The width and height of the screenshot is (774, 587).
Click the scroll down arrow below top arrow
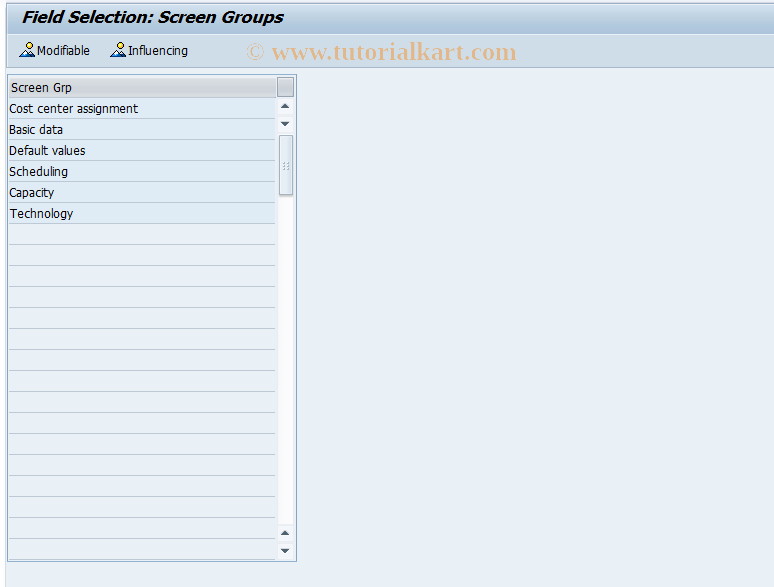(285, 123)
